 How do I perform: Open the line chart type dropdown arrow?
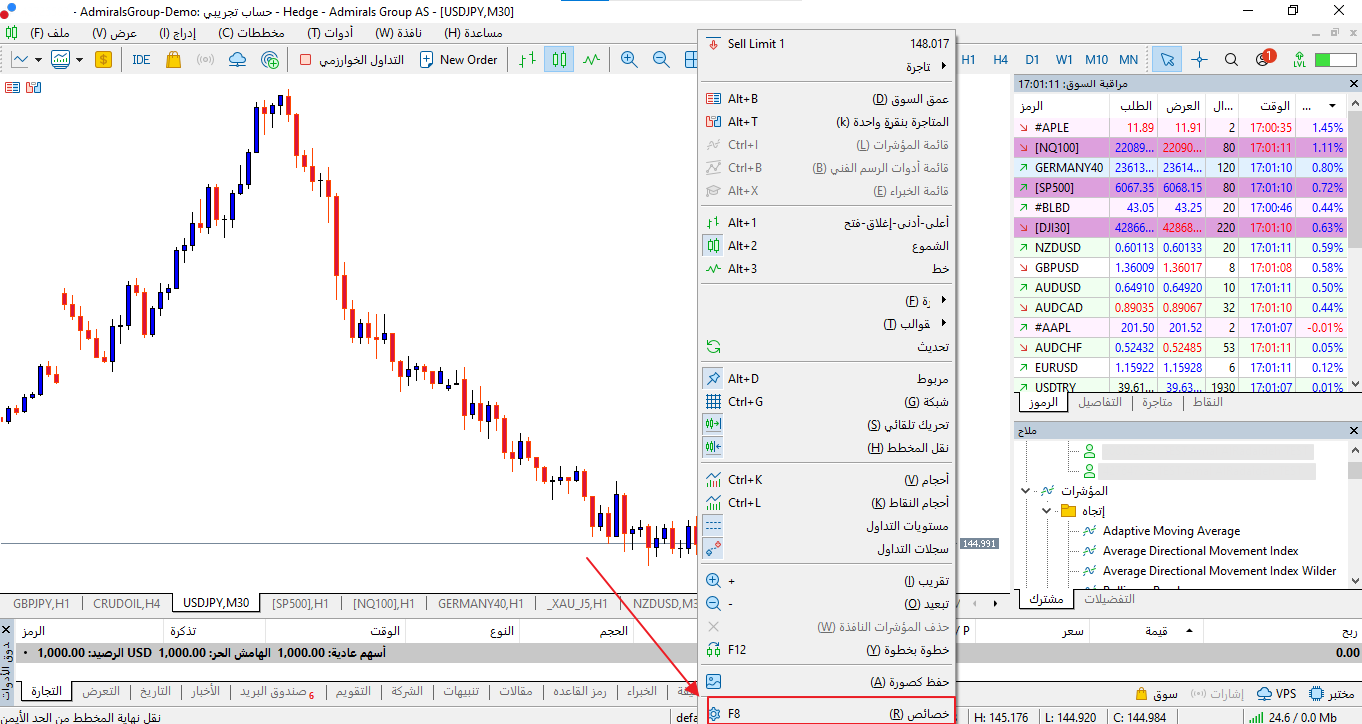click(x=38, y=60)
